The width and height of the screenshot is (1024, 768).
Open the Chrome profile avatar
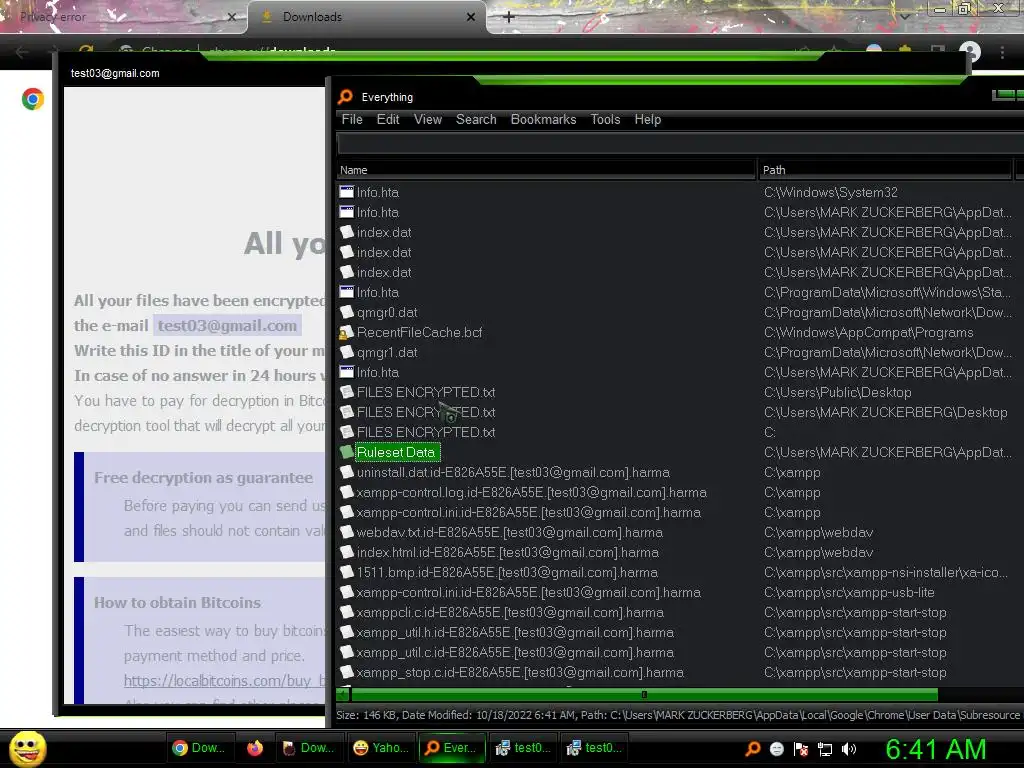970,52
